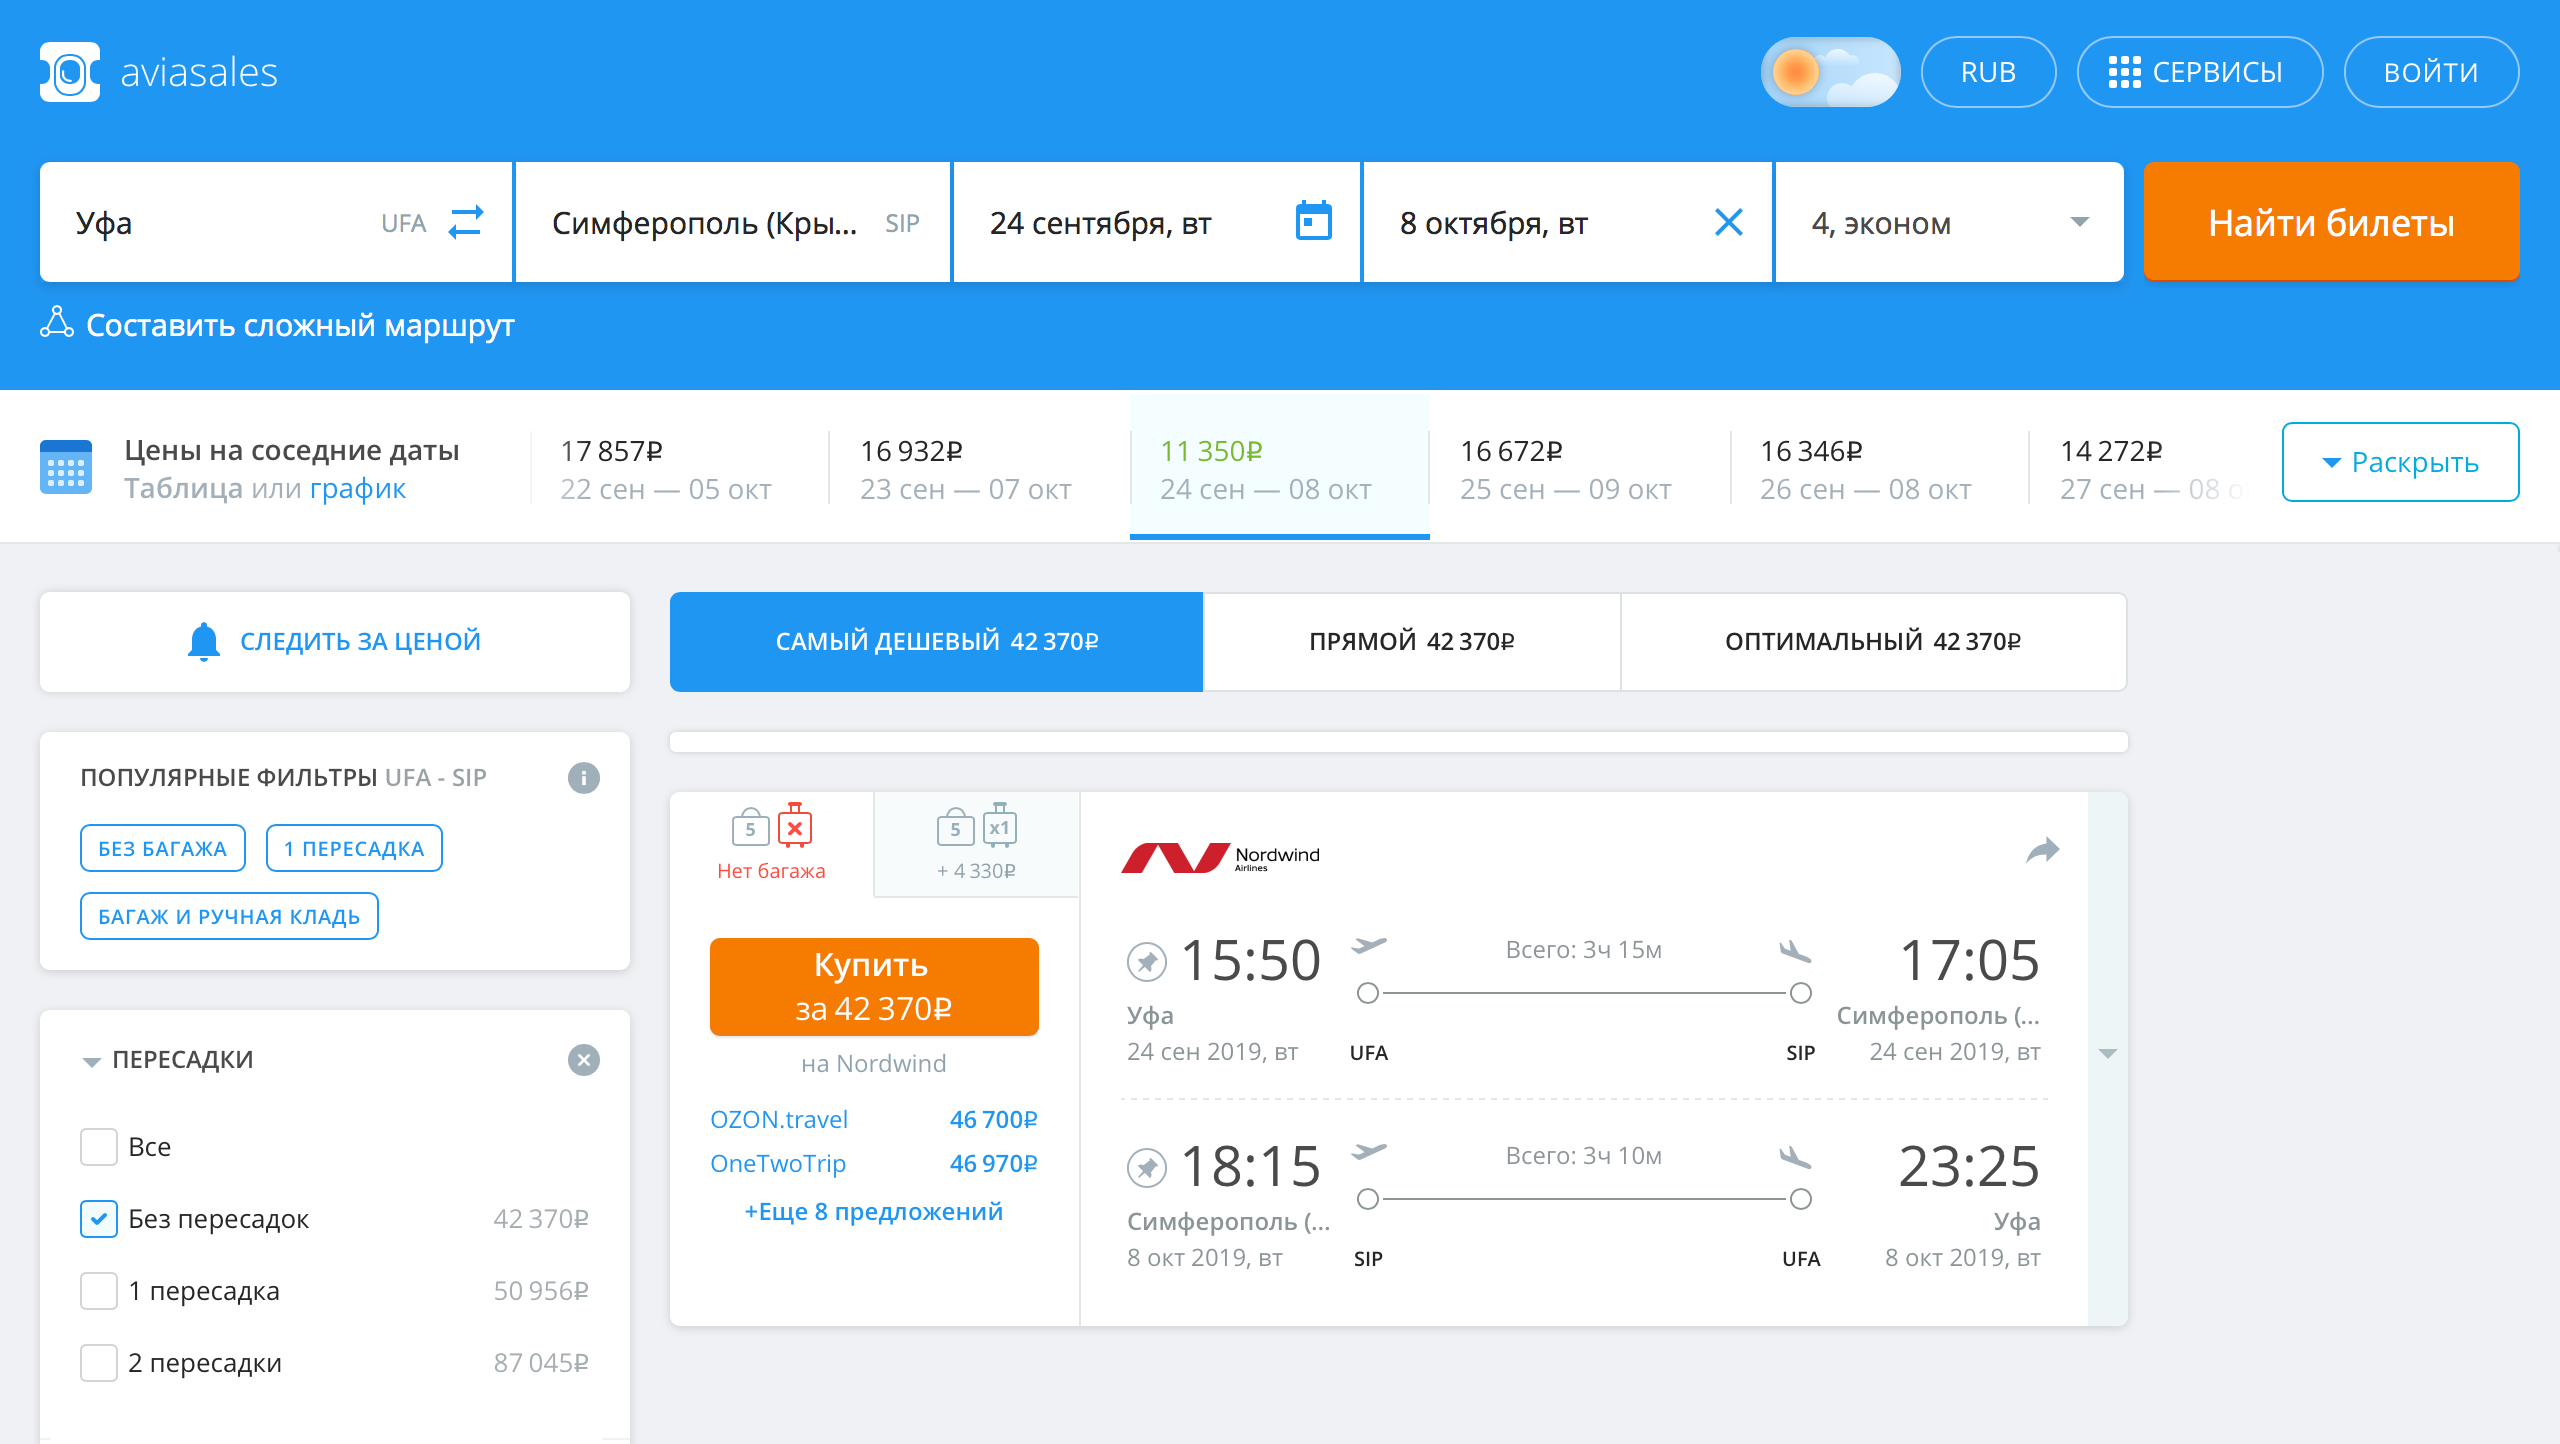Click Следить за ценой bell button
Screen dimensions: 2560x1444
point(335,641)
